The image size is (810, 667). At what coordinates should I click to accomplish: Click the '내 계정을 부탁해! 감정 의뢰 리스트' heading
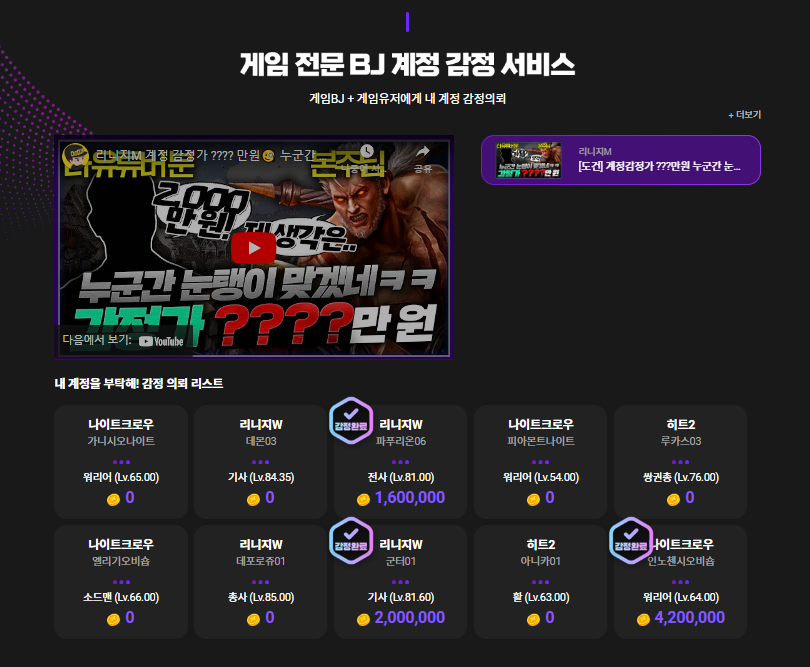pyautogui.click(x=139, y=383)
